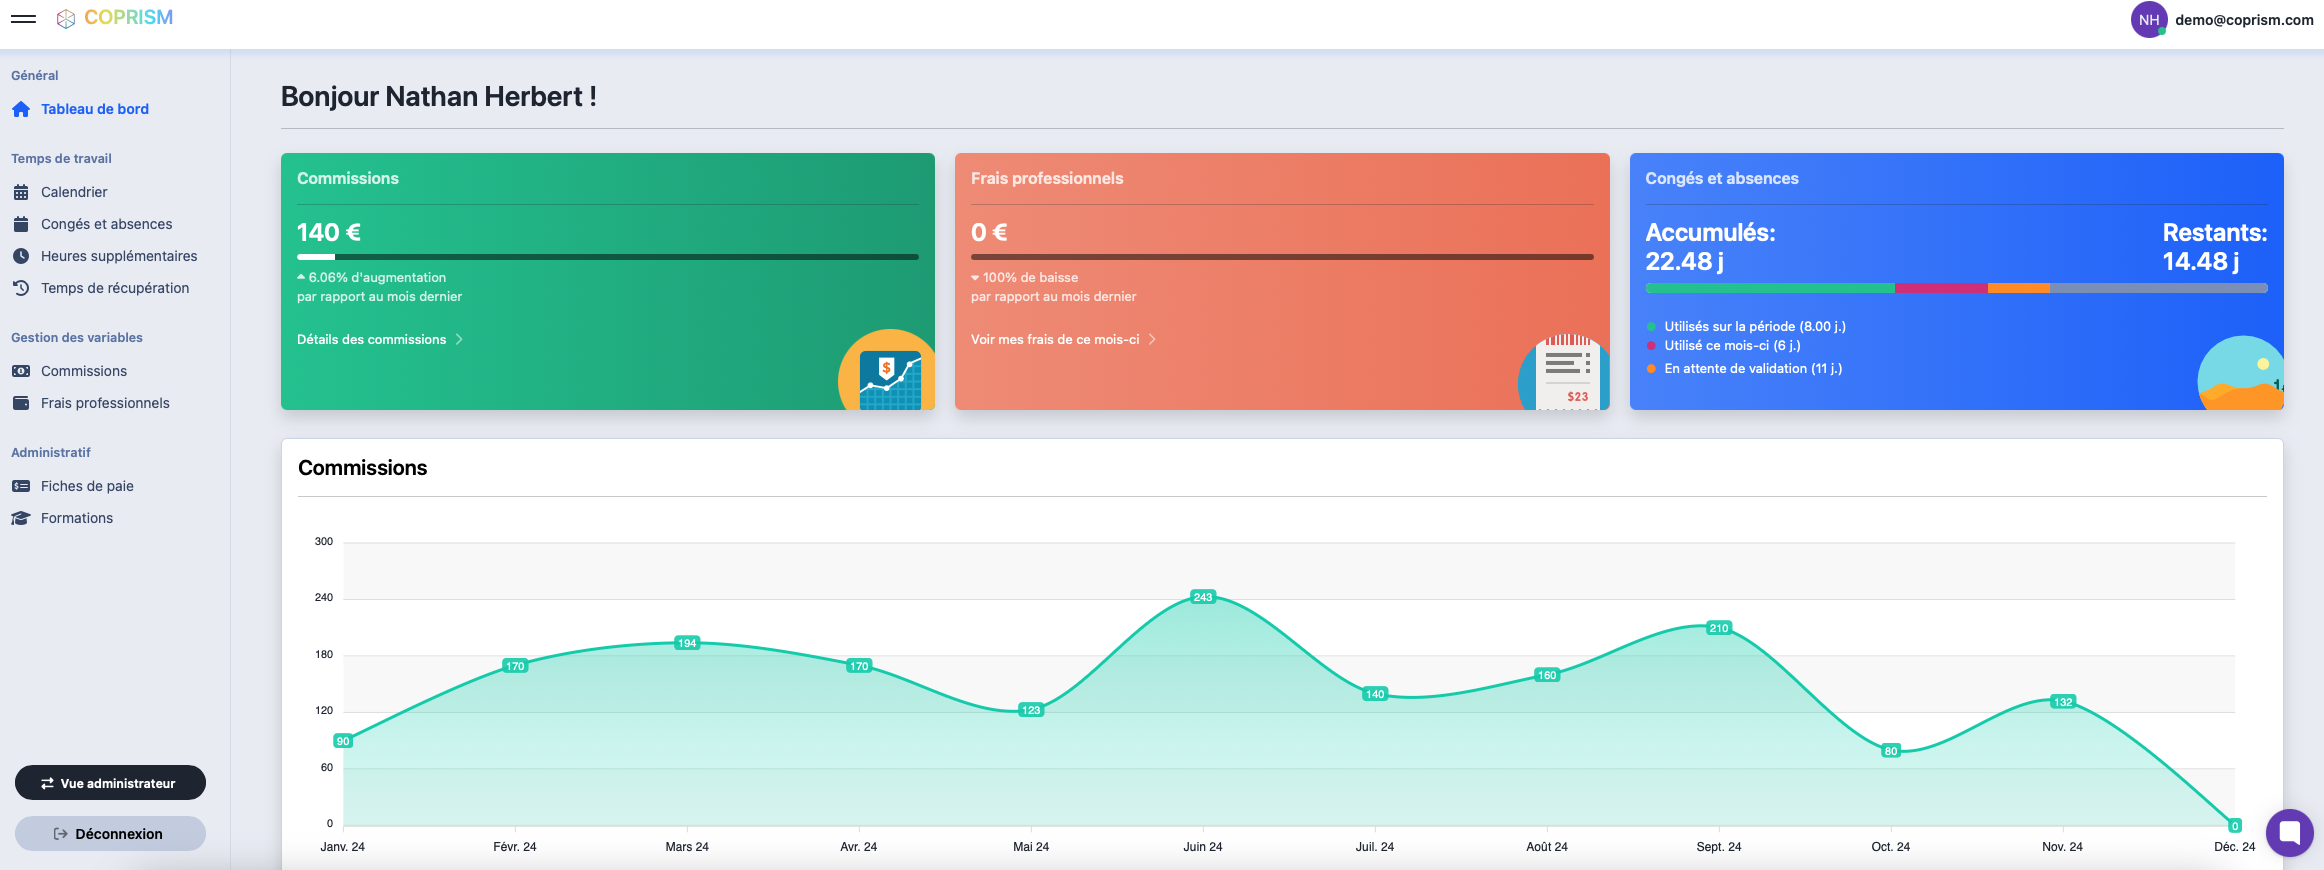Viewport: 2324px width, 870px height.
Task: Click the 90 data point for Janv. 24
Action: tap(343, 741)
